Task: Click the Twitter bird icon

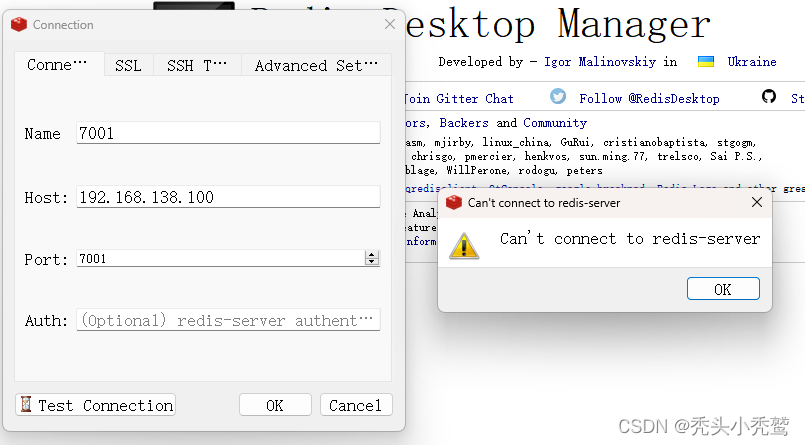Action: pos(558,96)
